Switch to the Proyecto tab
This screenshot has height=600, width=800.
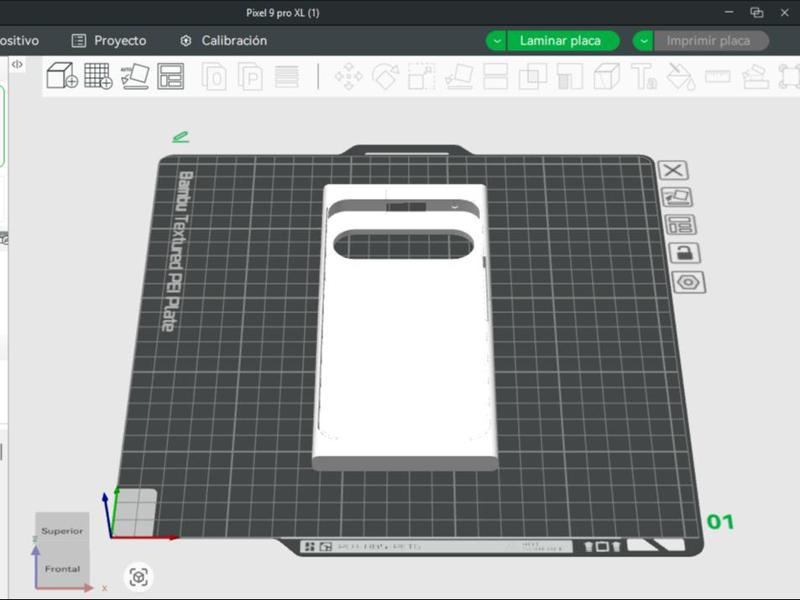109,41
